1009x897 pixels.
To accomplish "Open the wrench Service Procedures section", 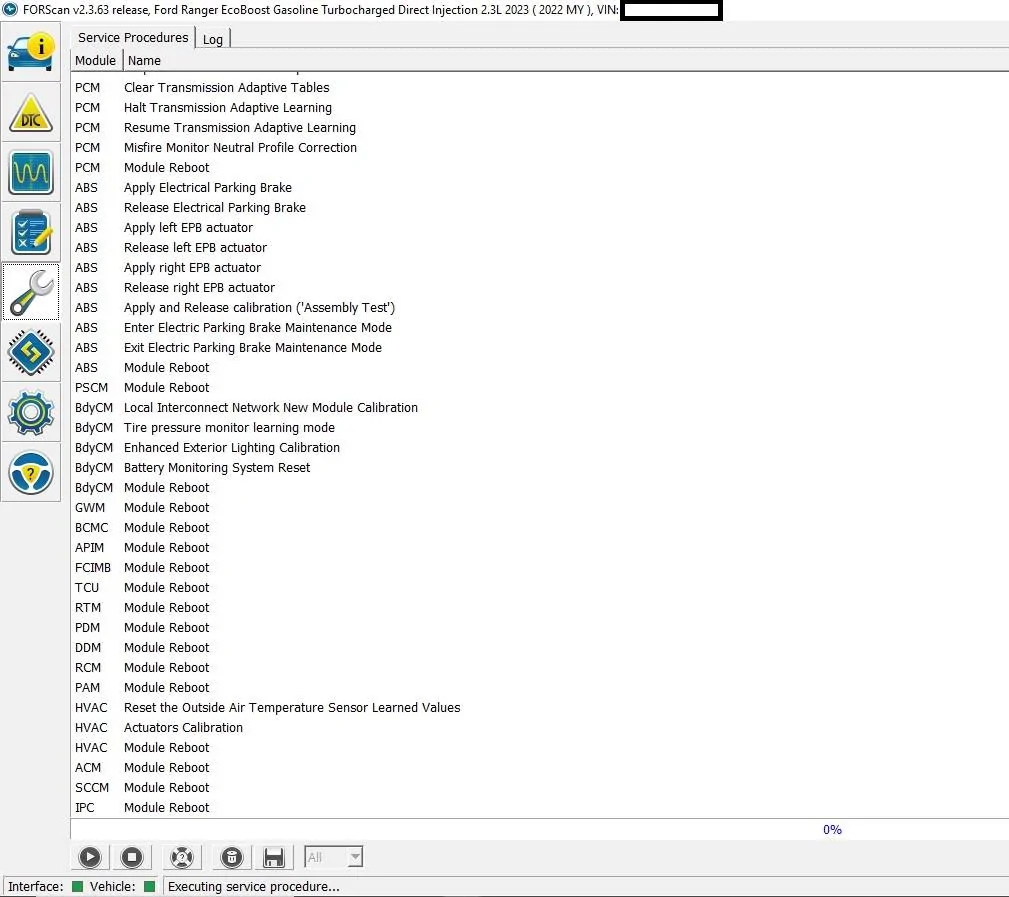I will click(31, 292).
